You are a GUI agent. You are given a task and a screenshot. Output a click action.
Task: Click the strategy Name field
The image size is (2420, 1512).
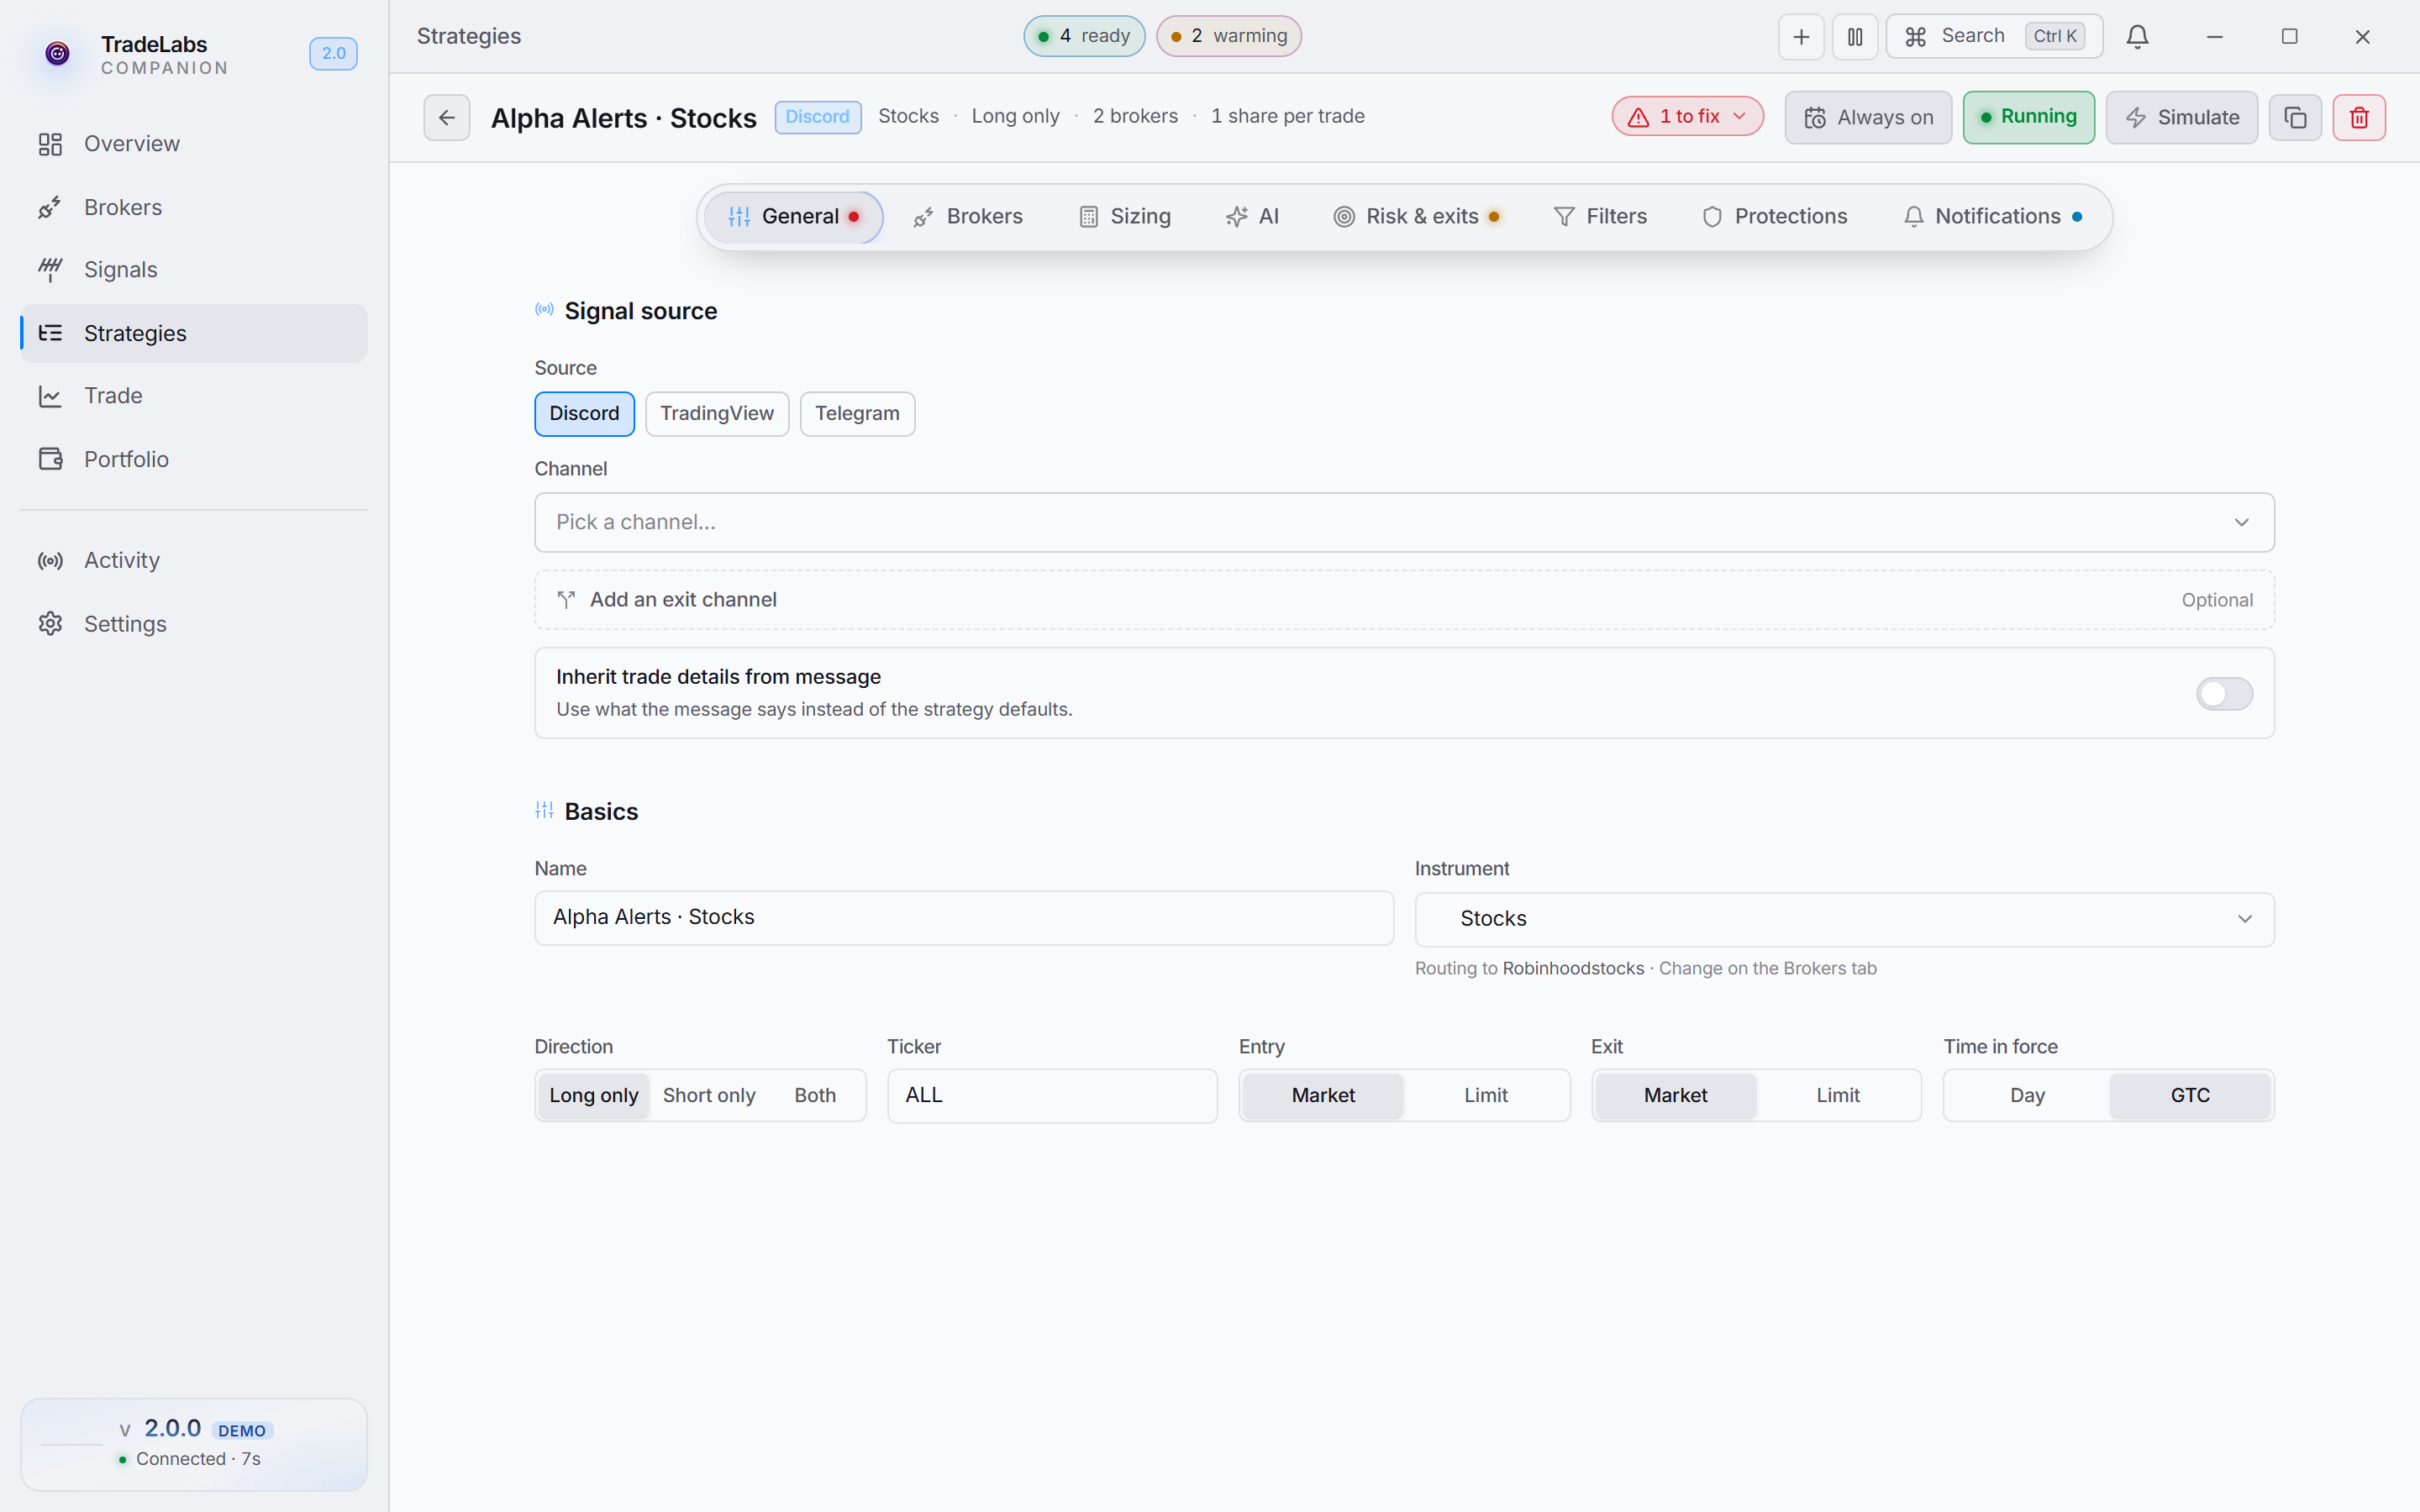(964, 918)
